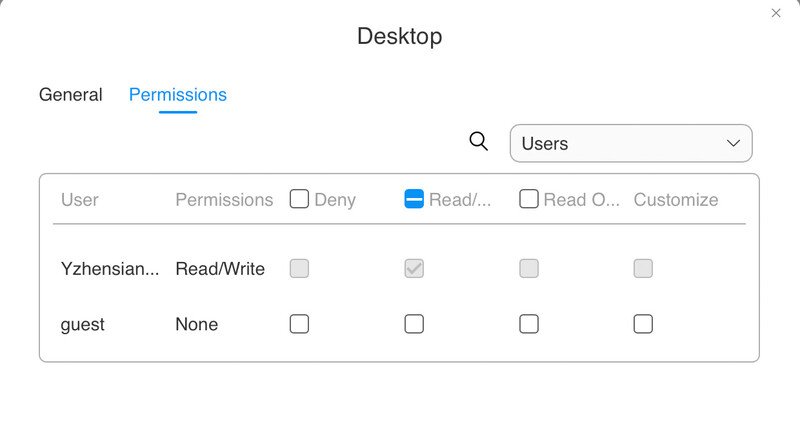Check Customize for guest user
800x440 pixels.
click(643, 324)
